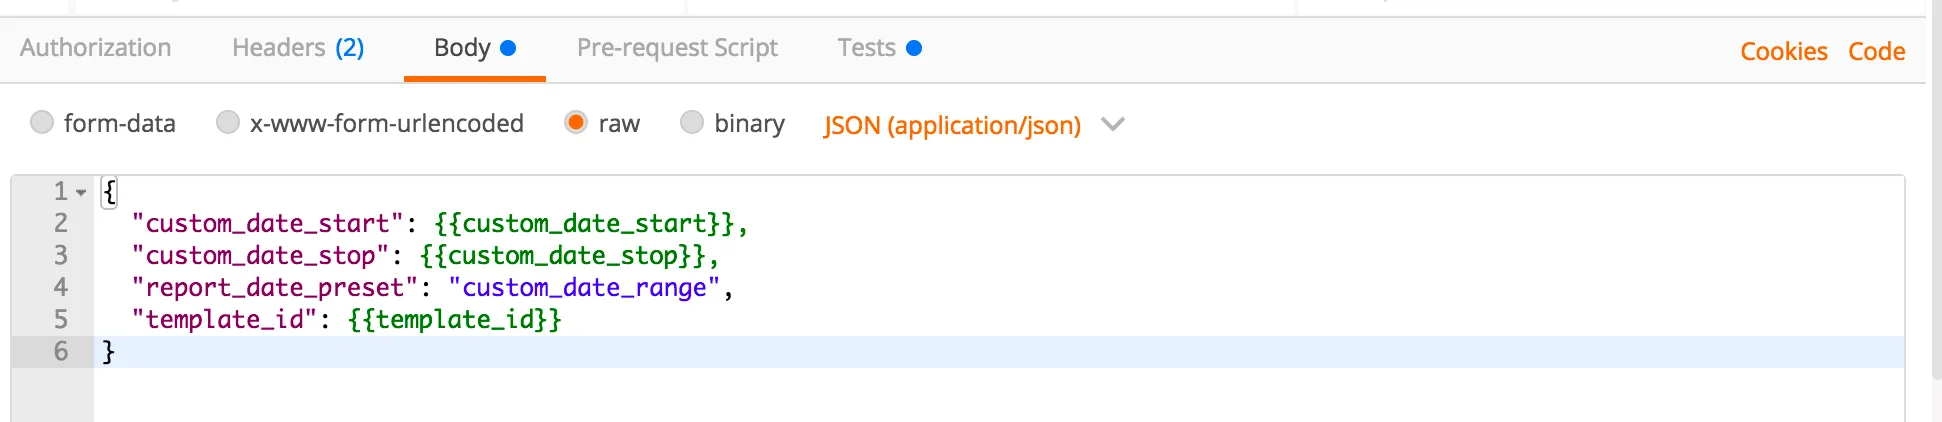Viewport: 1942px width, 422px height.
Task: Open the JSON (application/json) content type dropdown
Action: (952, 125)
